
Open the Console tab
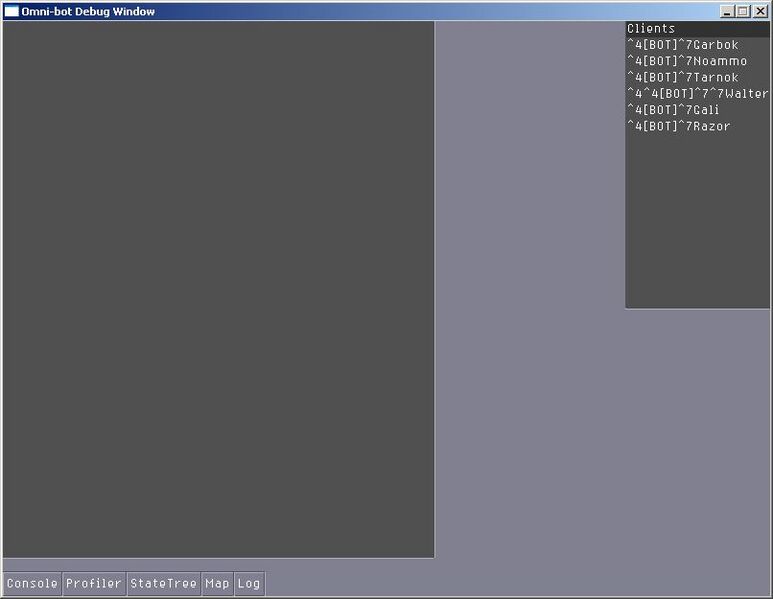(32, 584)
